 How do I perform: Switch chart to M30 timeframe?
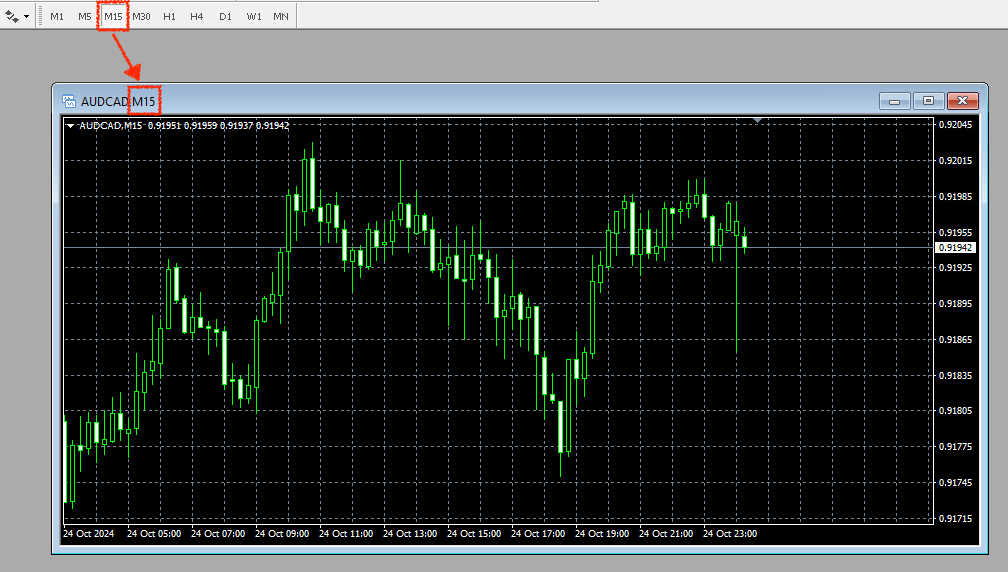(x=141, y=17)
